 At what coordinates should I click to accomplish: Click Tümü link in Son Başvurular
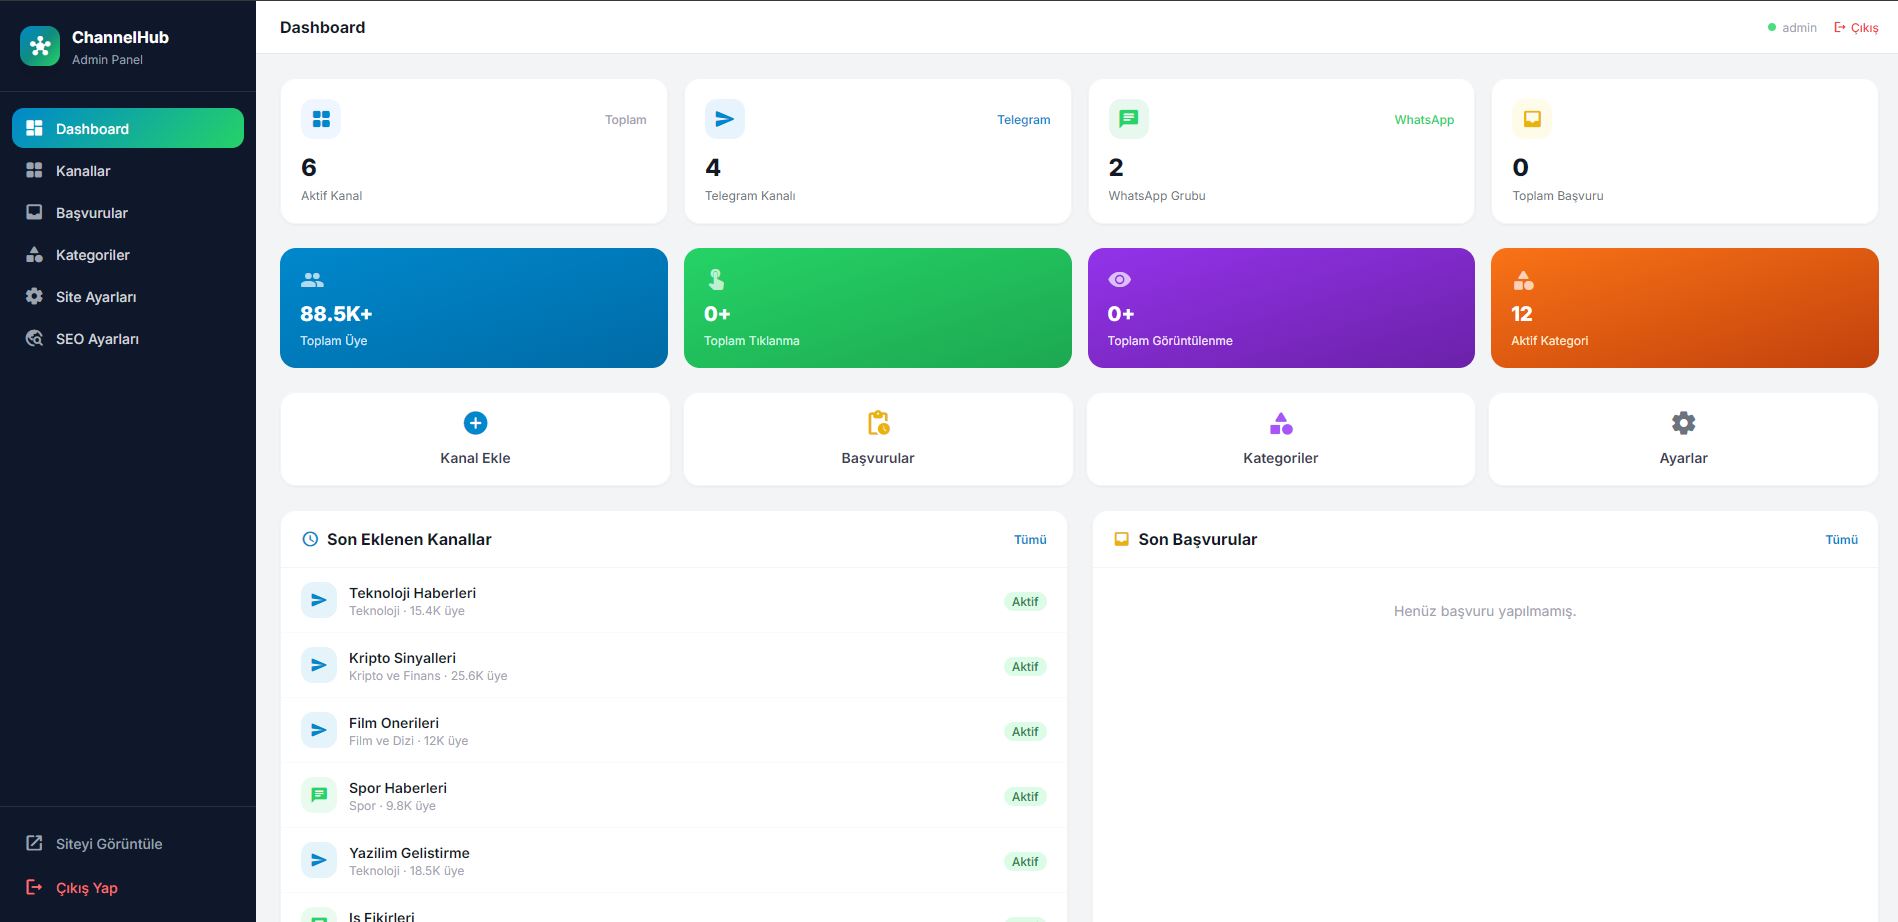point(1842,540)
